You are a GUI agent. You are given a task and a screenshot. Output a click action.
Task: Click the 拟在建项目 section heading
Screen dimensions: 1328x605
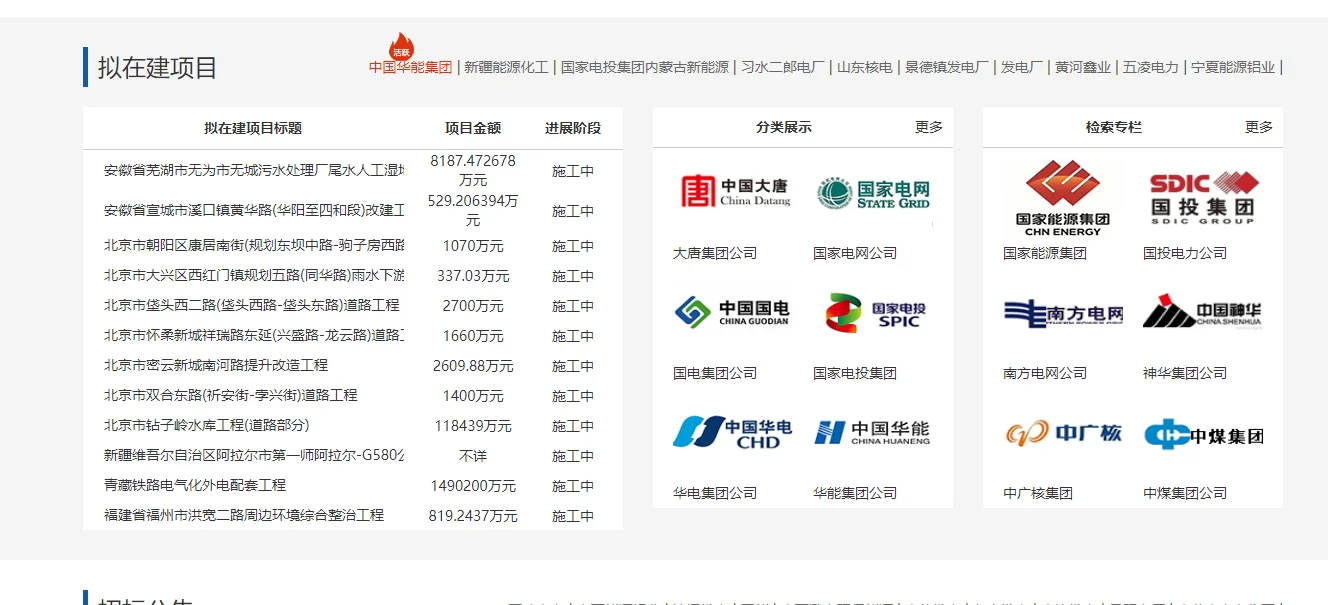pos(157,68)
